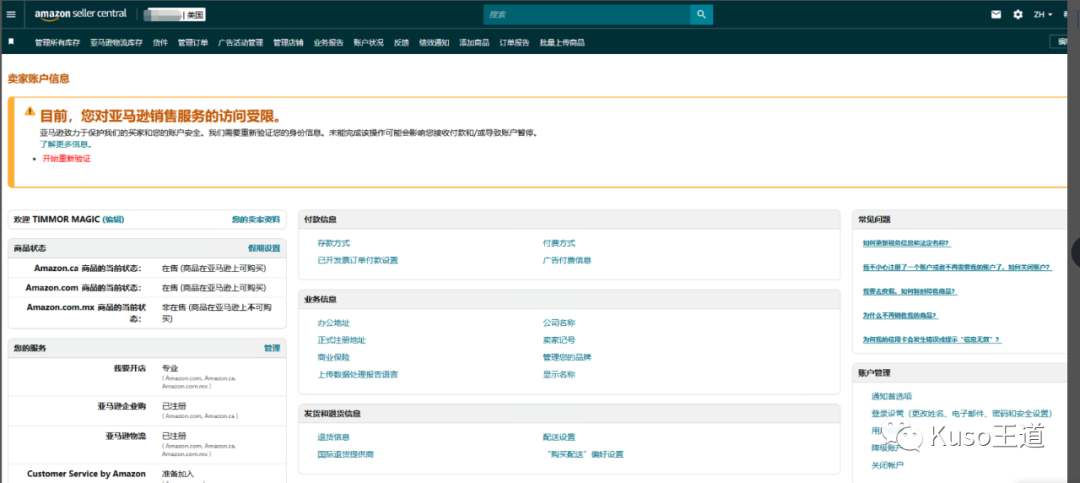
Task: Open the marketplace switcher showing 美国
Action: click(x=173, y=15)
